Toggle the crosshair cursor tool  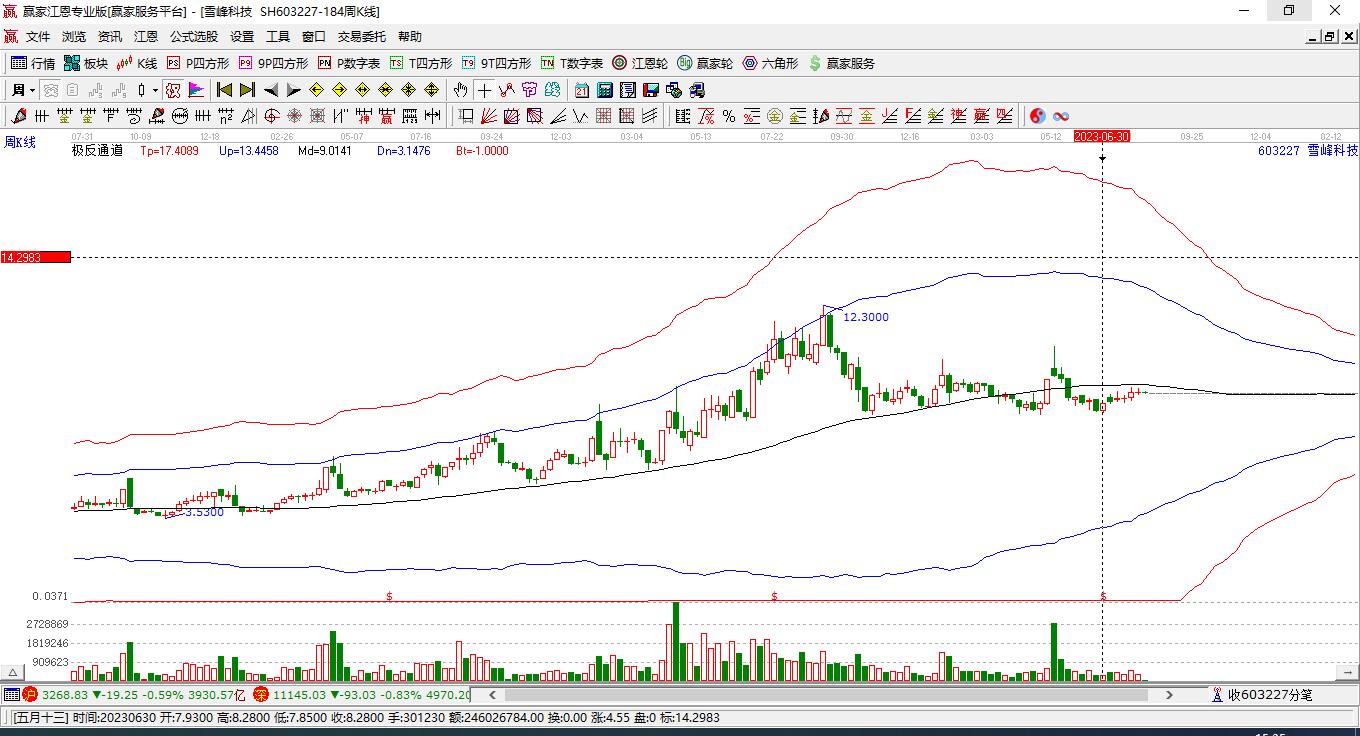tap(484, 90)
